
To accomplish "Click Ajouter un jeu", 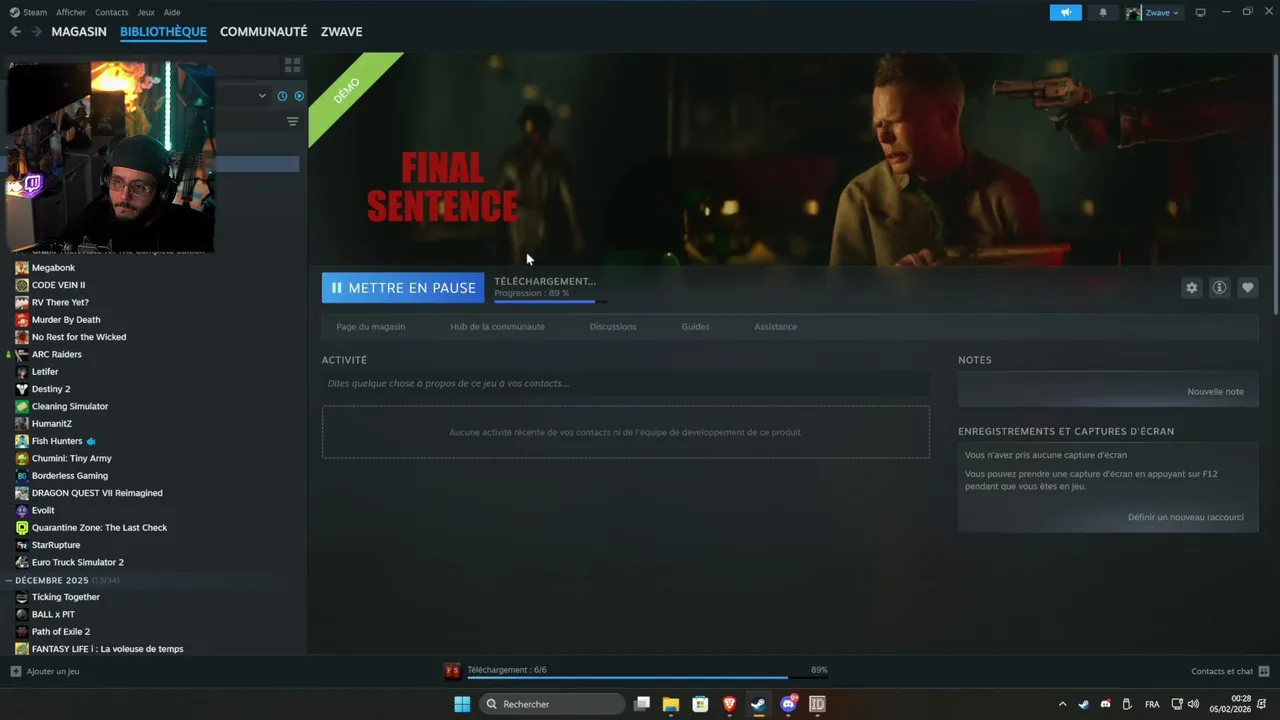I will (53, 671).
